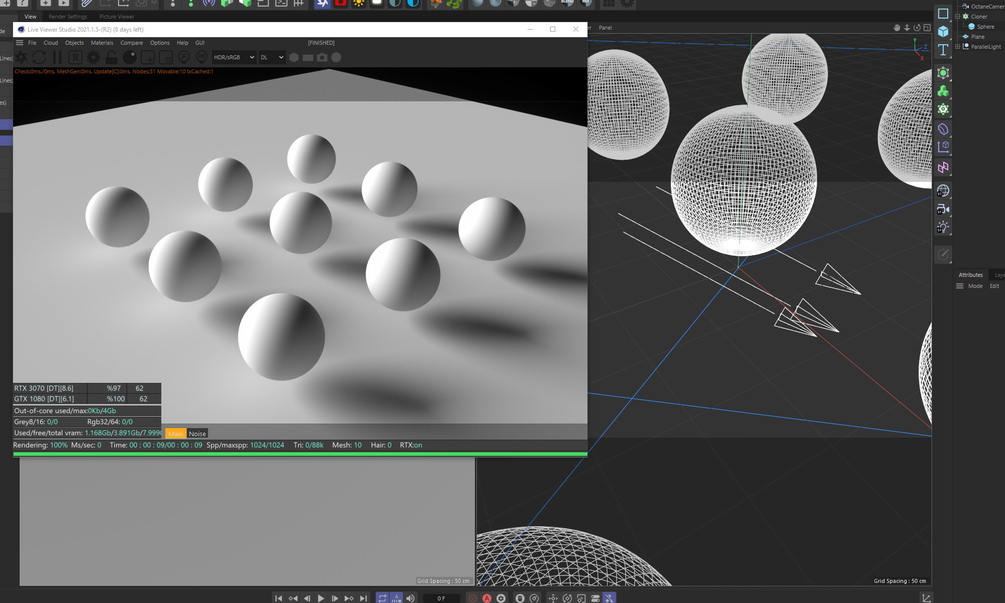Toggle the pick focus F marker
This screenshot has width=1005, height=603.
point(183,57)
